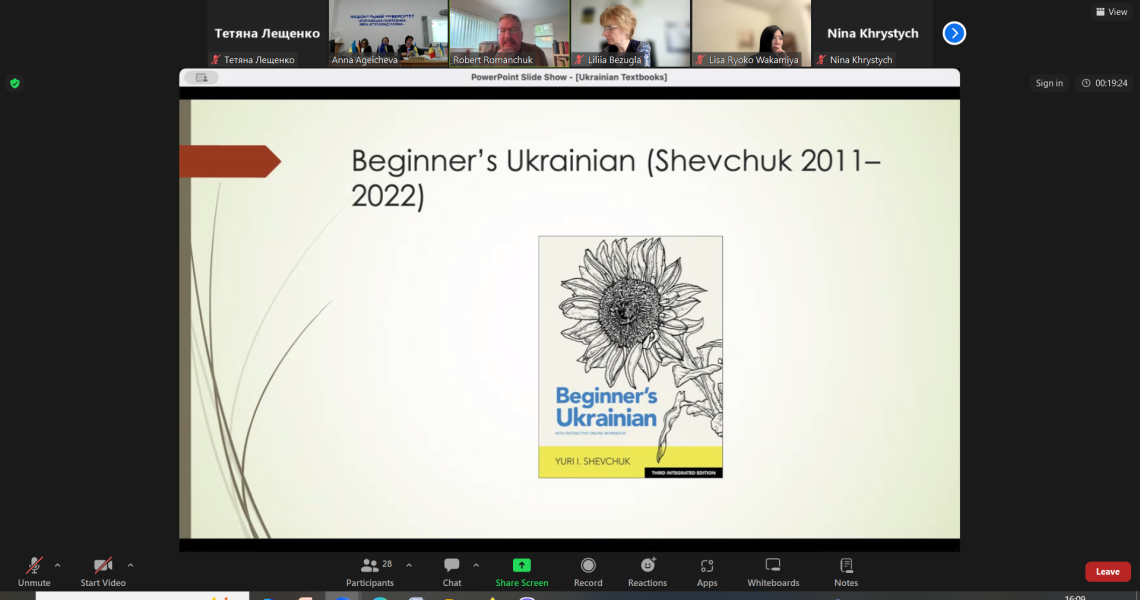Click the red Leave button
Screen dimensions: 1140x600
pyautogui.click(x=1107, y=572)
